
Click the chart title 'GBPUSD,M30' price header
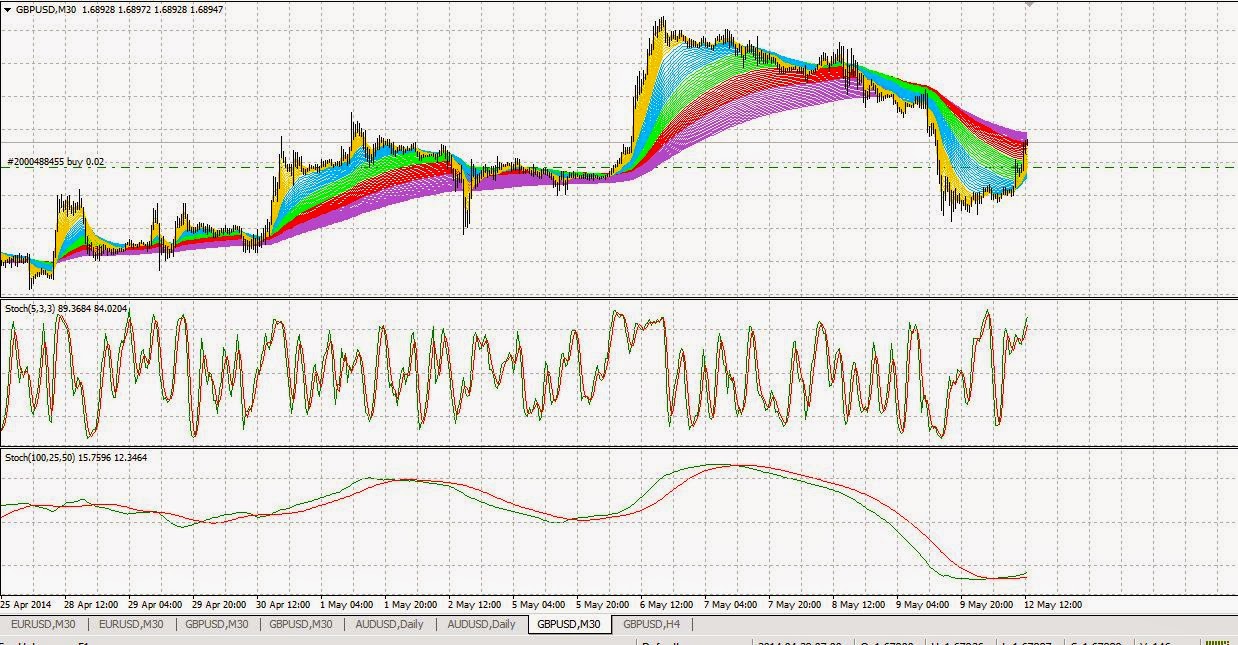pos(120,9)
